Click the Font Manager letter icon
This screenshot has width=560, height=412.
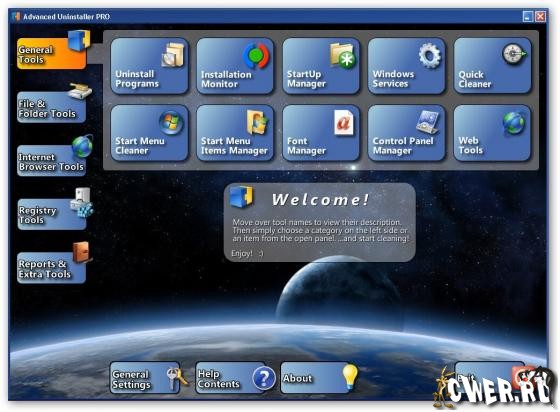[x=344, y=122]
